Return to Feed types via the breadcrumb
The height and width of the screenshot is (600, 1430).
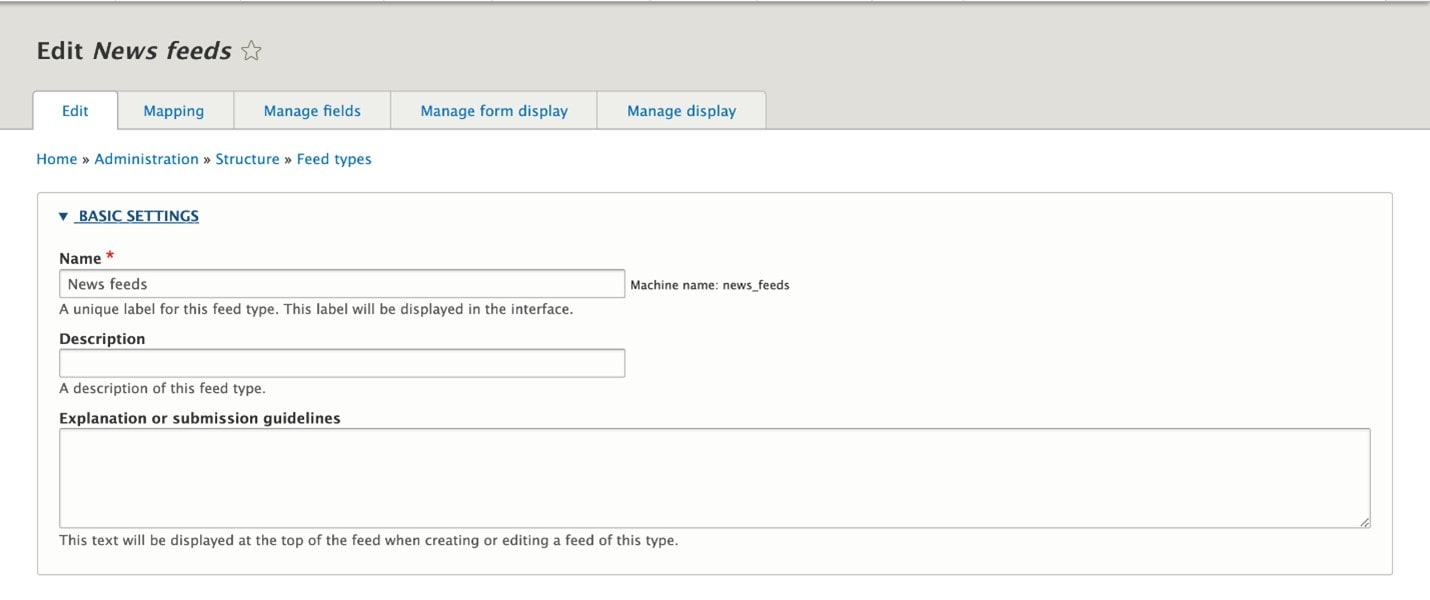click(334, 159)
